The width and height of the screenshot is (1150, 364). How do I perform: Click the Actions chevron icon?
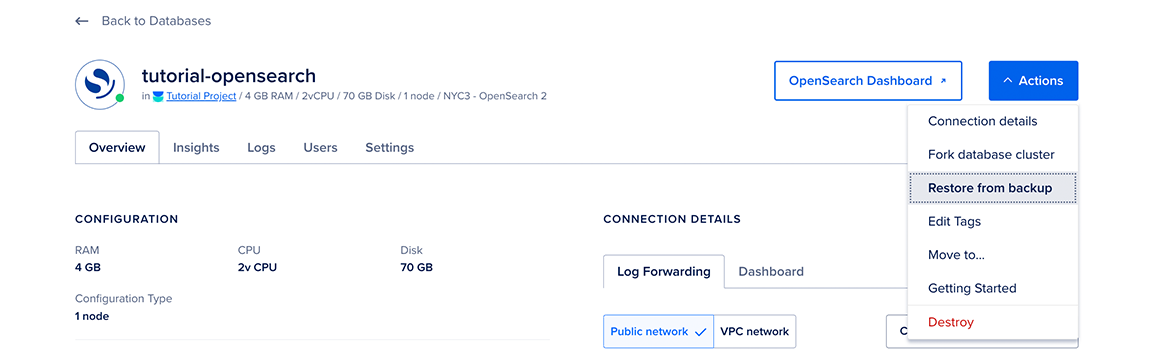[x=1008, y=81]
